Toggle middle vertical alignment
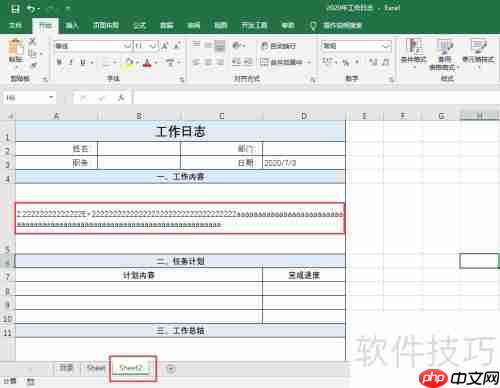 click(x=208, y=45)
